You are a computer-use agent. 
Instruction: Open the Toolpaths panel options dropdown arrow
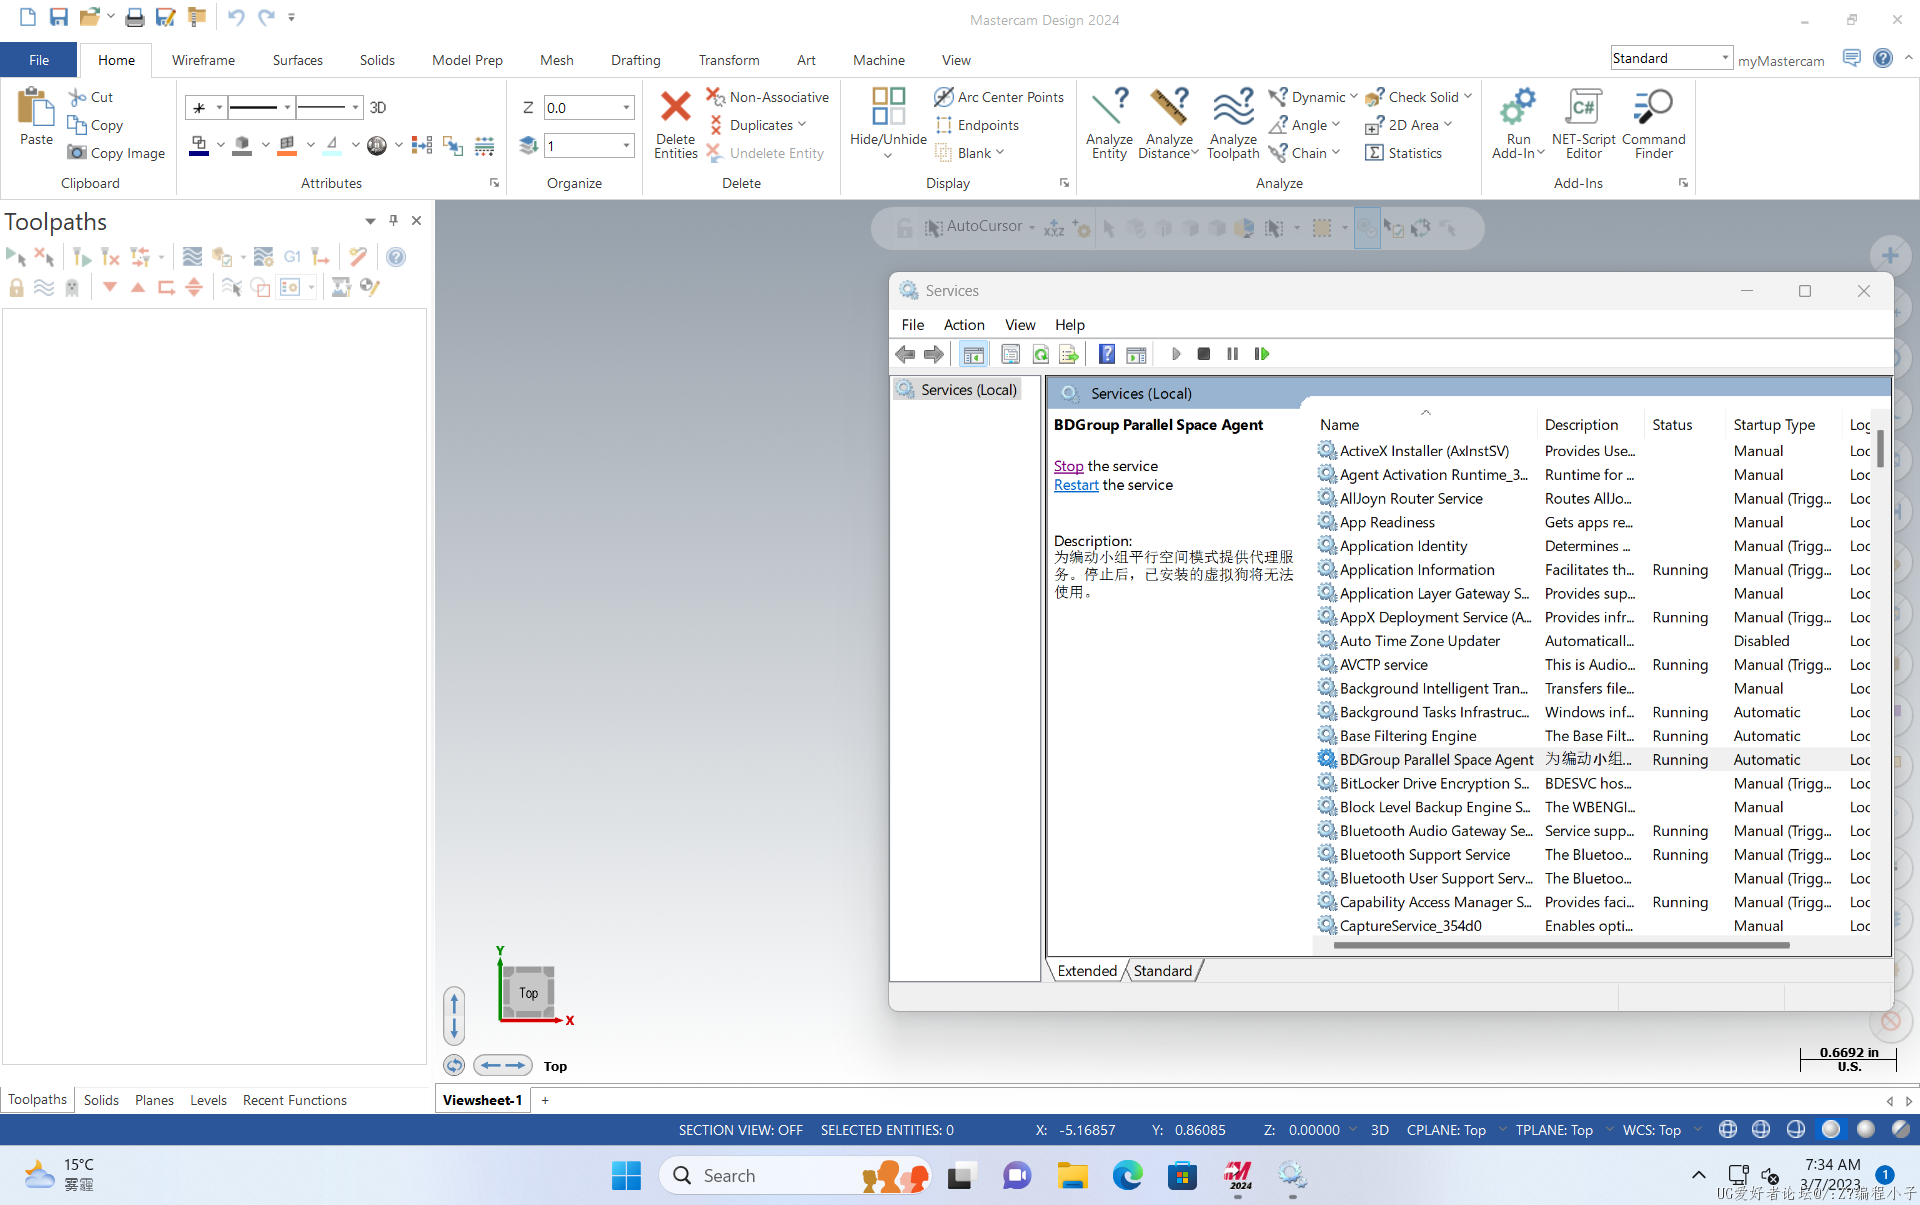pyautogui.click(x=370, y=220)
